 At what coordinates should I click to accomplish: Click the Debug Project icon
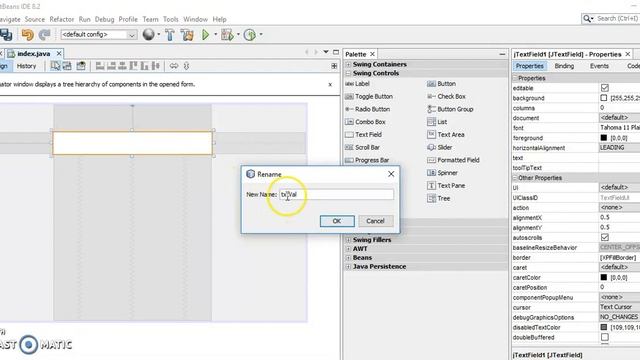click(227, 35)
